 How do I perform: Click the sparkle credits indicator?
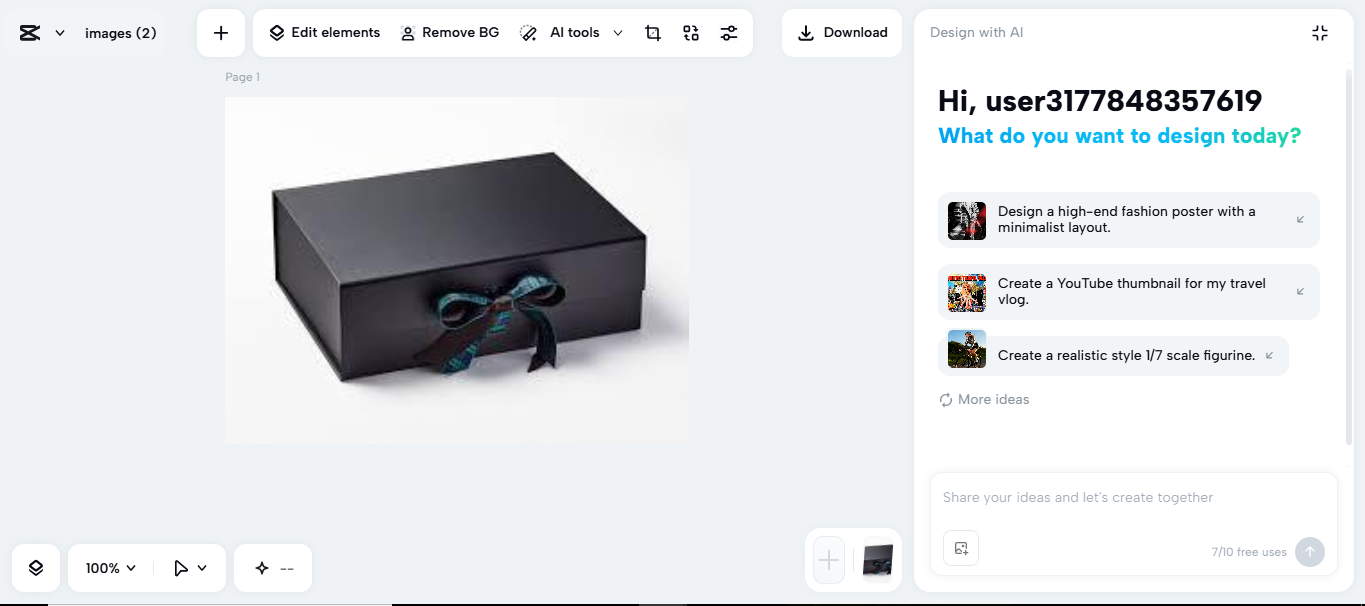pyautogui.click(x=272, y=567)
